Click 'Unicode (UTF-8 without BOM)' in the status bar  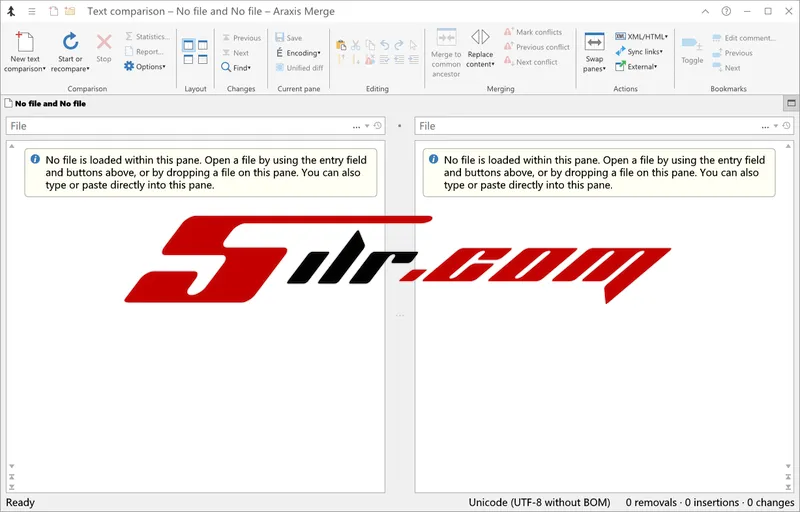539,502
